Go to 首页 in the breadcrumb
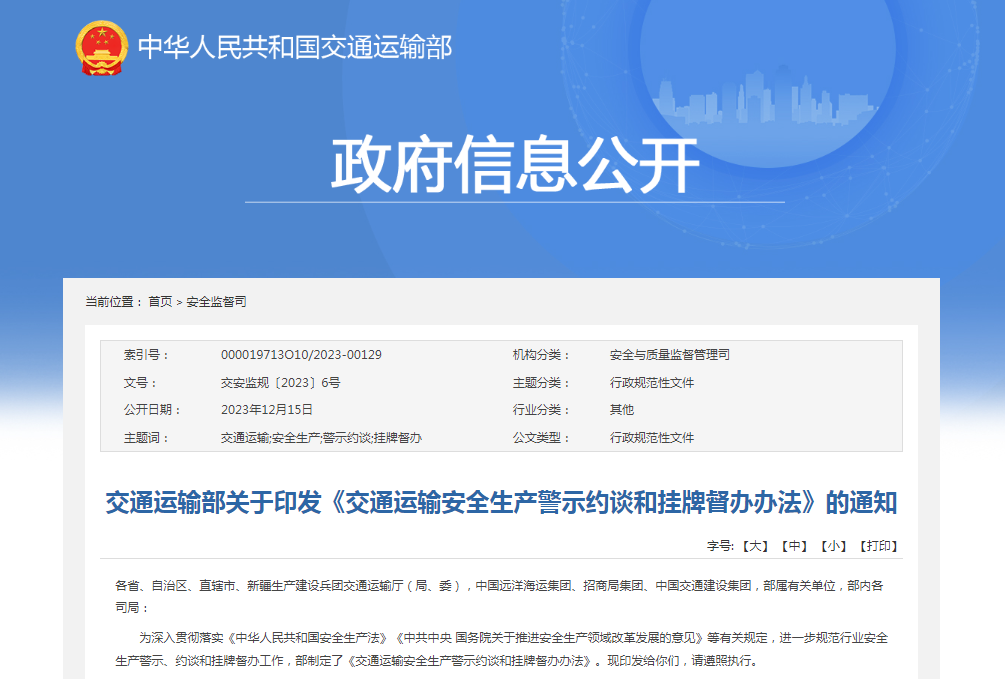This screenshot has height=679, width=1005. pyautogui.click(x=160, y=301)
